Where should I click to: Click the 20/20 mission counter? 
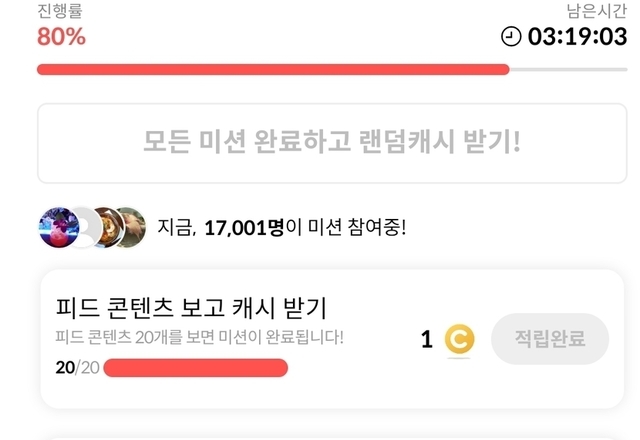[75, 368]
